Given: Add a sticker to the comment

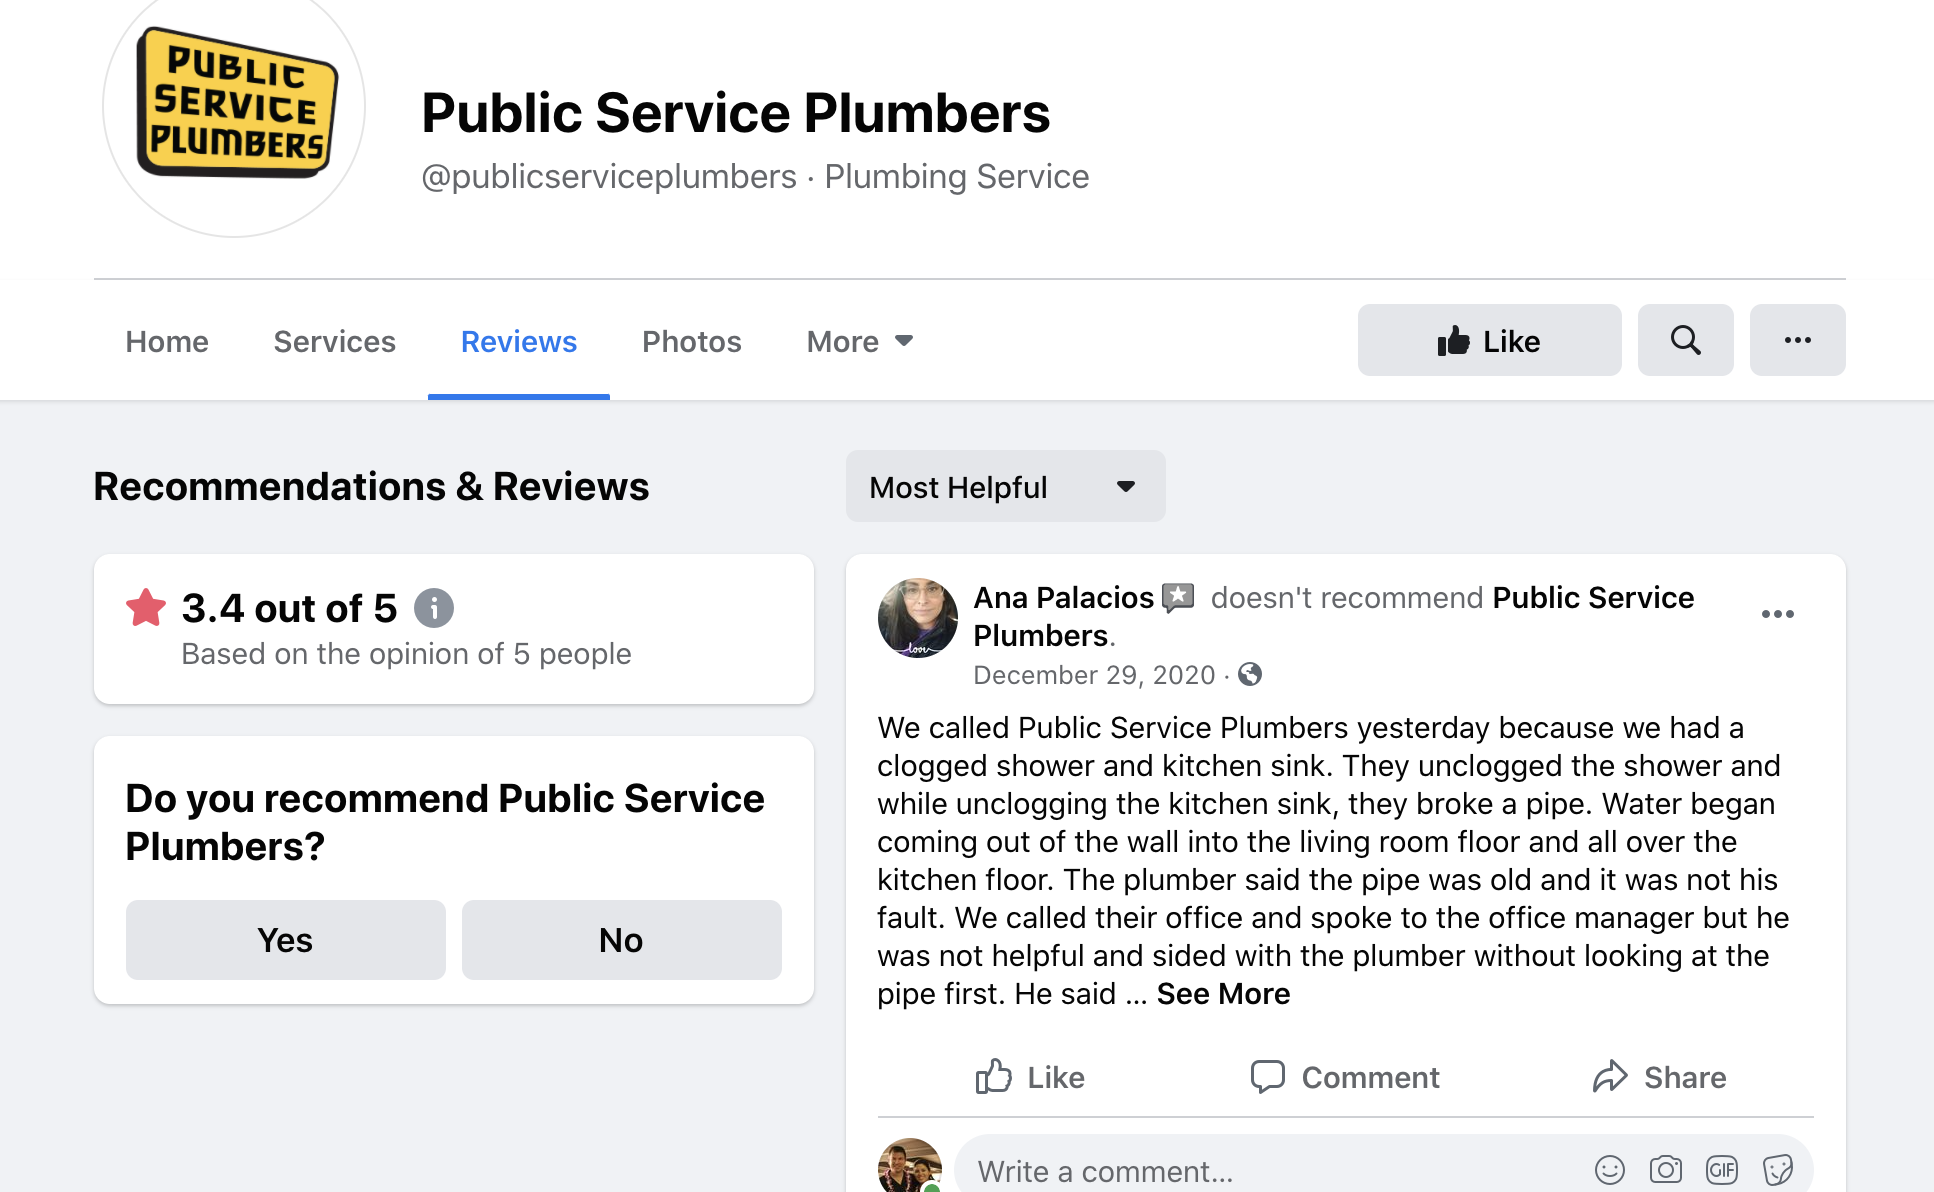Looking at the screenshot, I should click(1778, 1169).
